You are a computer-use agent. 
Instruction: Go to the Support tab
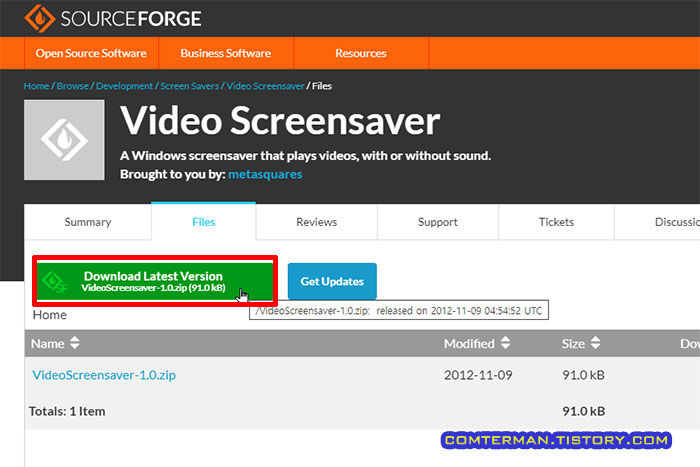(x=438, y=222)
